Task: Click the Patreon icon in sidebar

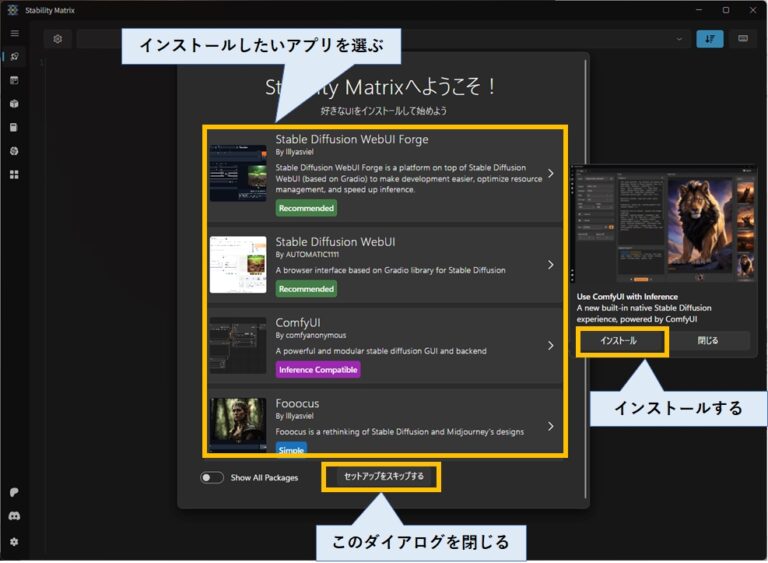Action: pyautogui.click(x=14, y=493)
